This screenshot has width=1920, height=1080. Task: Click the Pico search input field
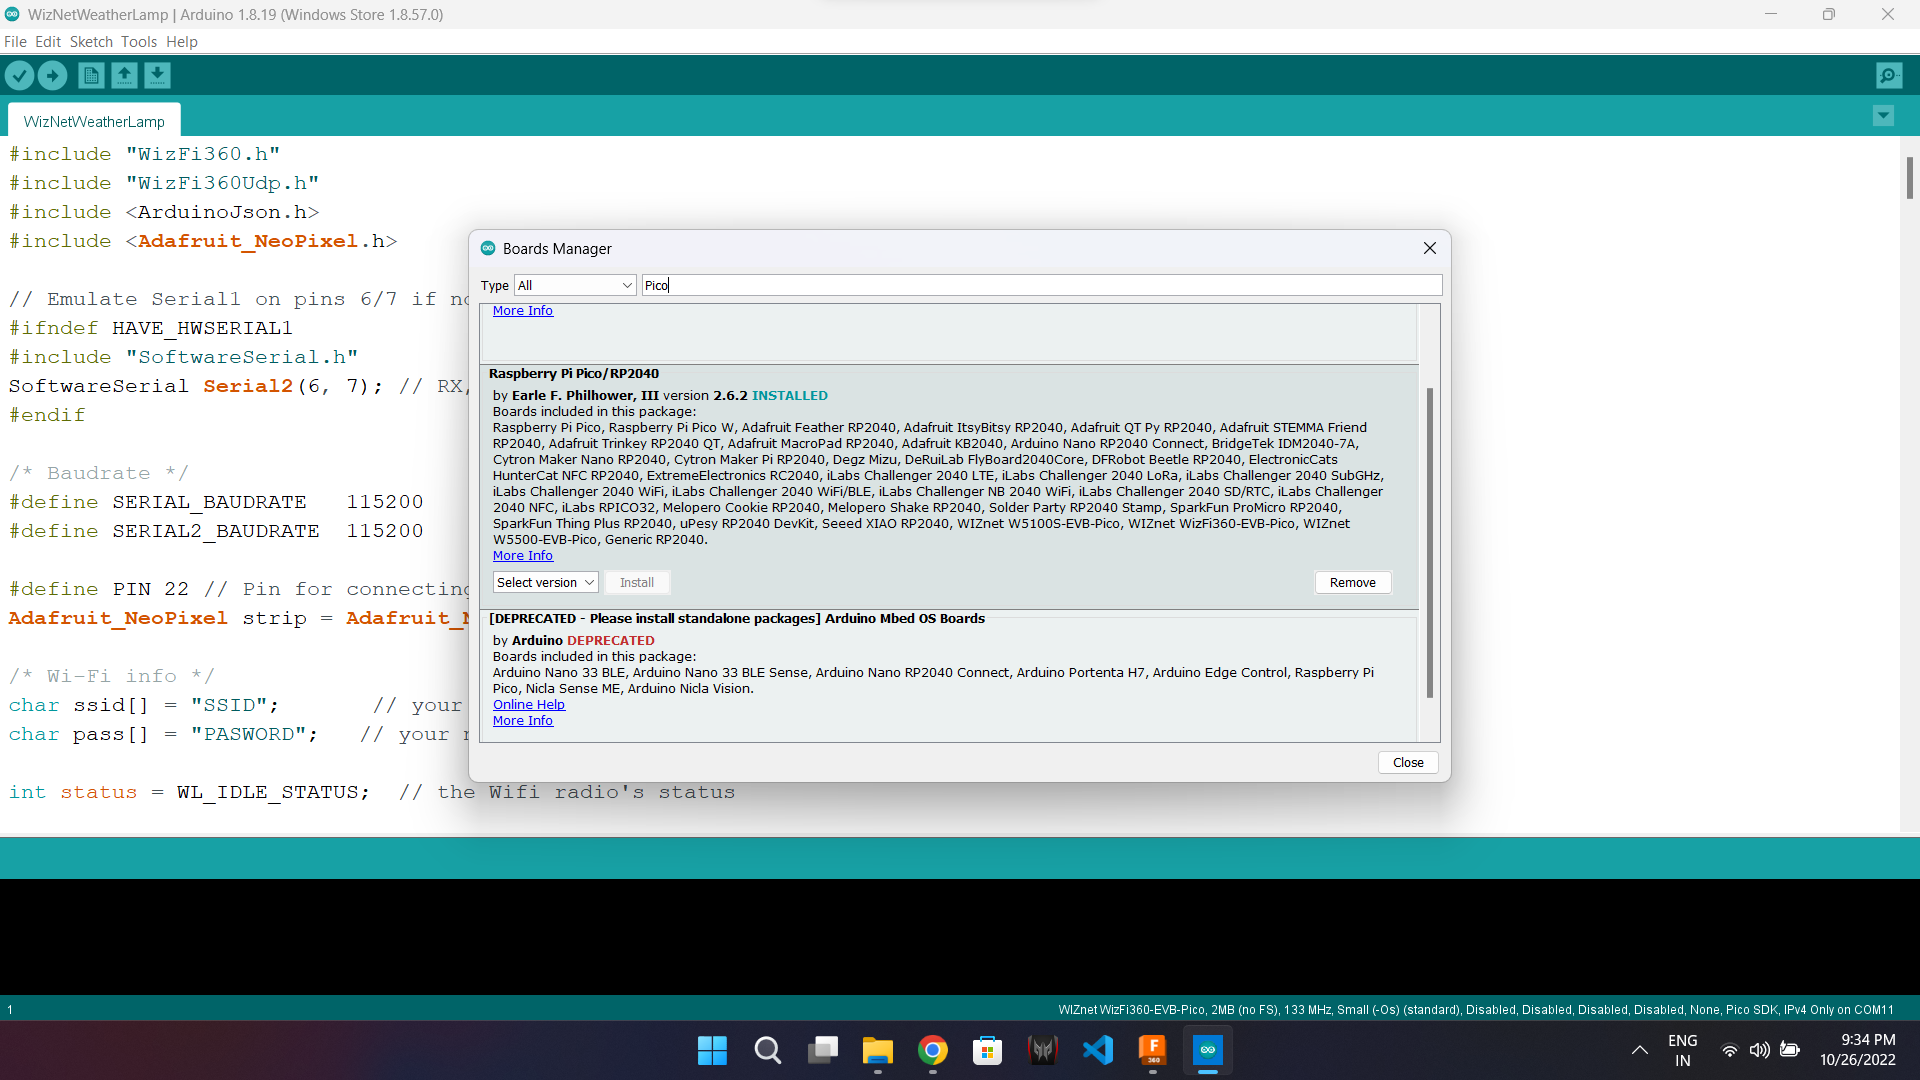click(1040, 285)
